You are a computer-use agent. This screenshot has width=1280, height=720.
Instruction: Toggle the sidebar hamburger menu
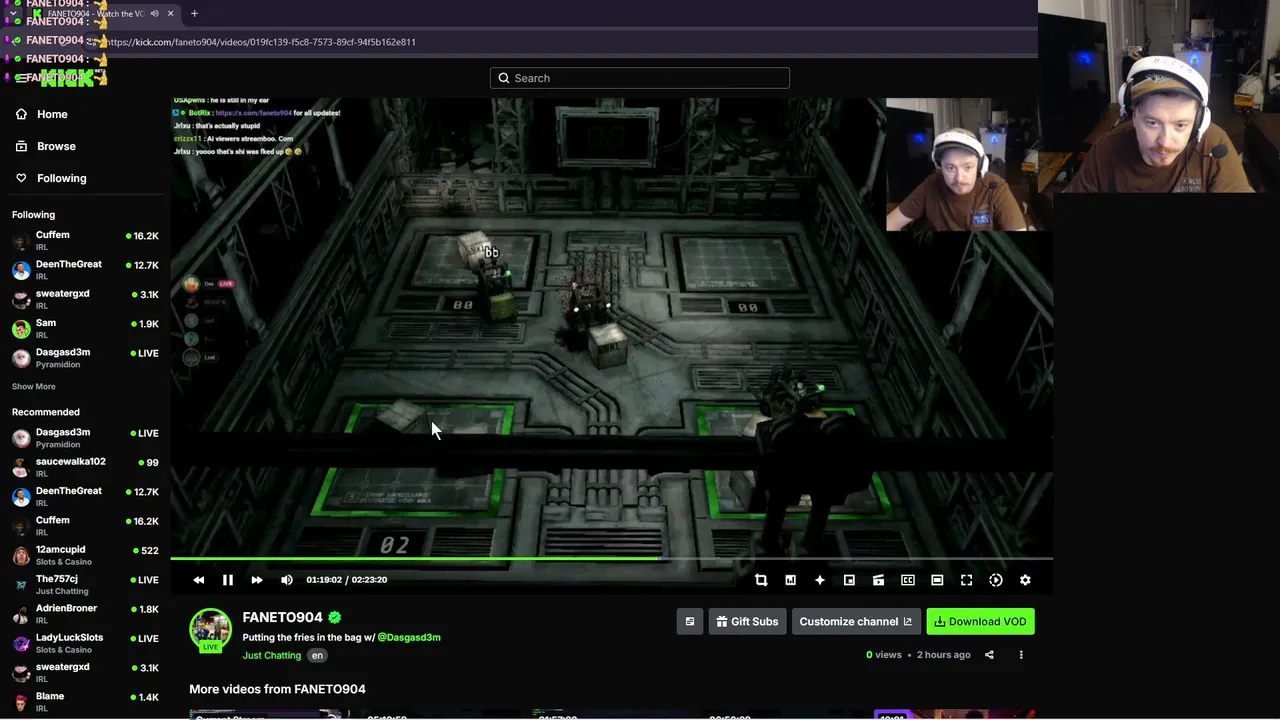coord(21,77)
